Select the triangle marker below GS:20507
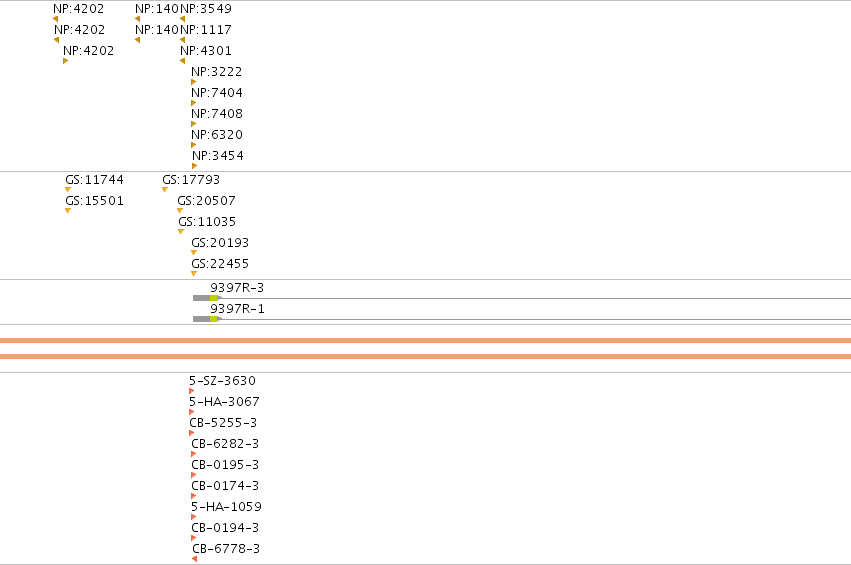851x565 pixels. click(x=180, y=211)
